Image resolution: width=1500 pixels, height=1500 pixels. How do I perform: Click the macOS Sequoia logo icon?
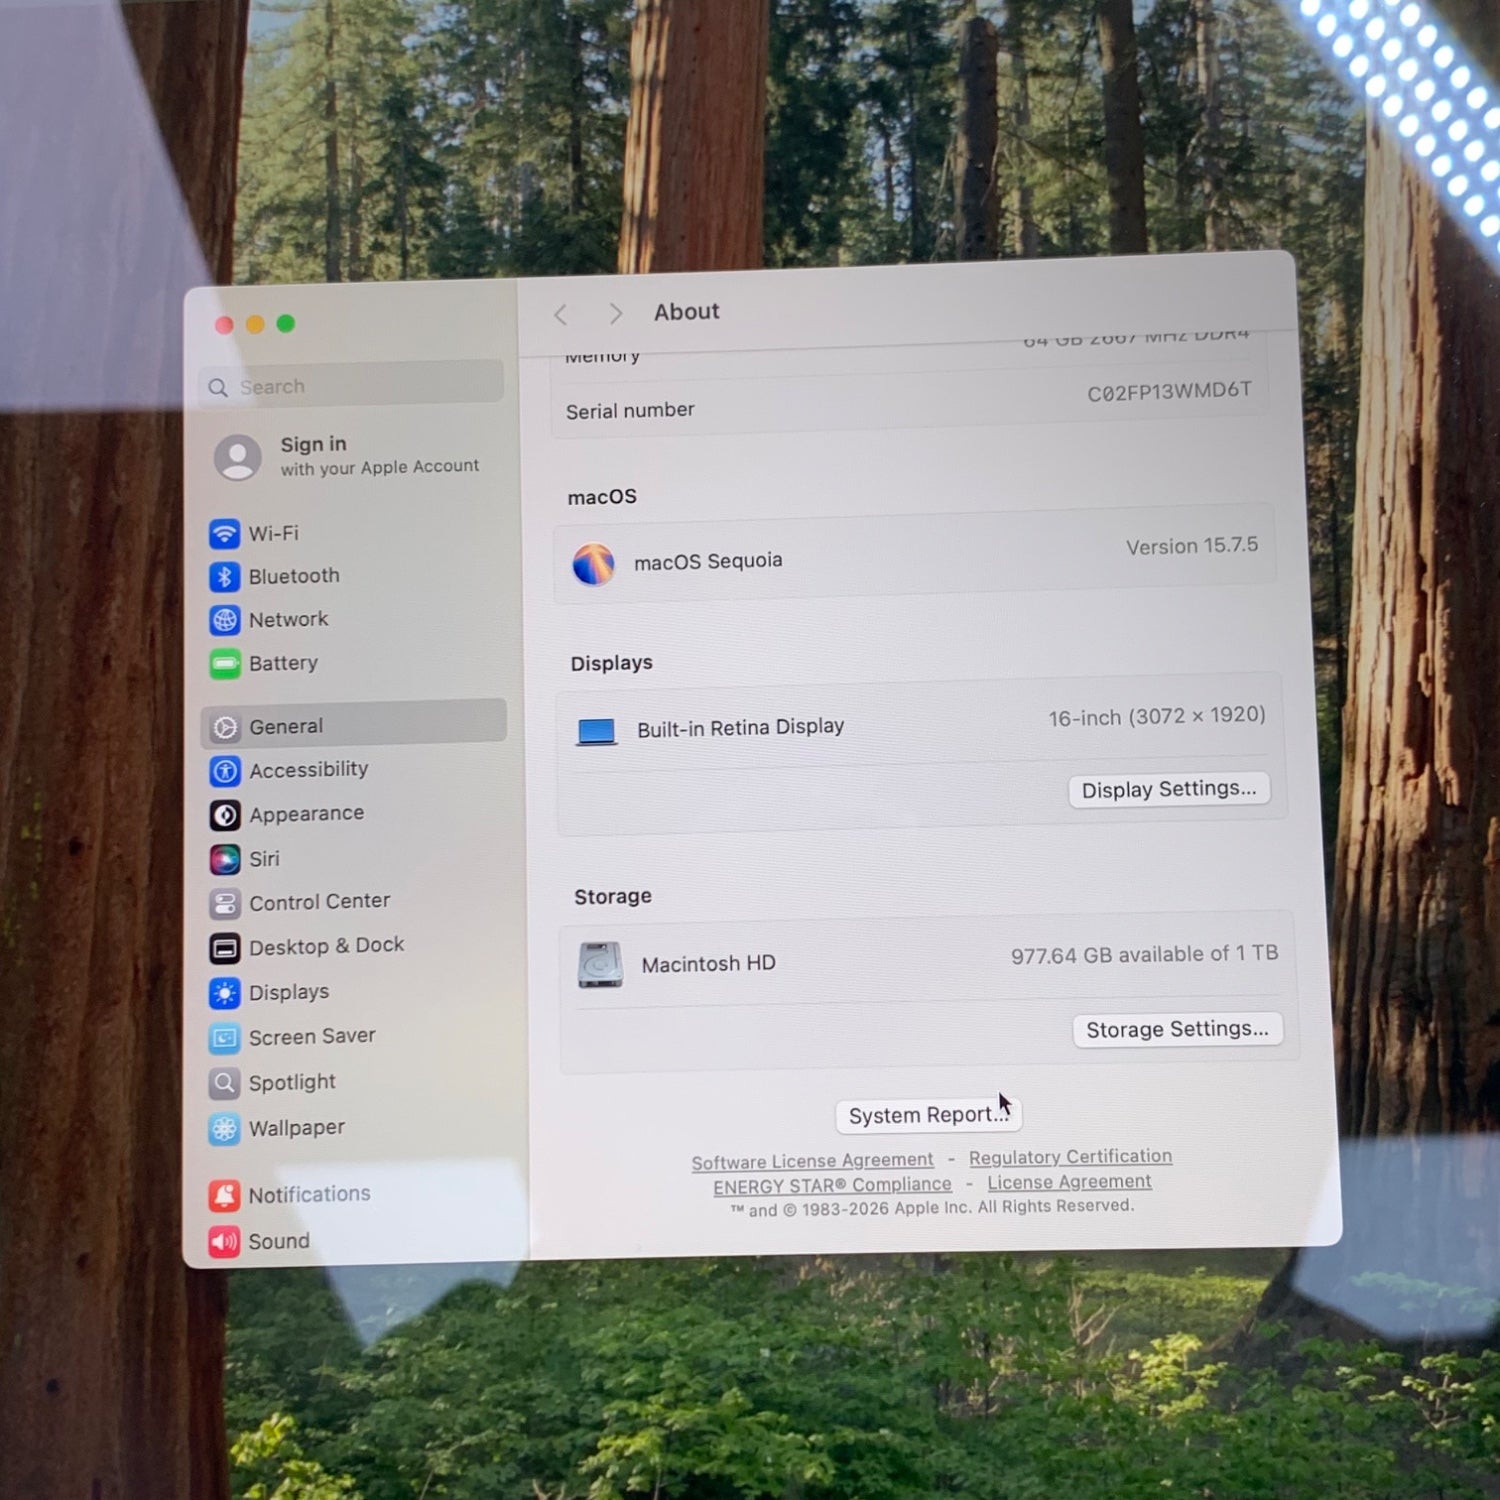[593, 564]
